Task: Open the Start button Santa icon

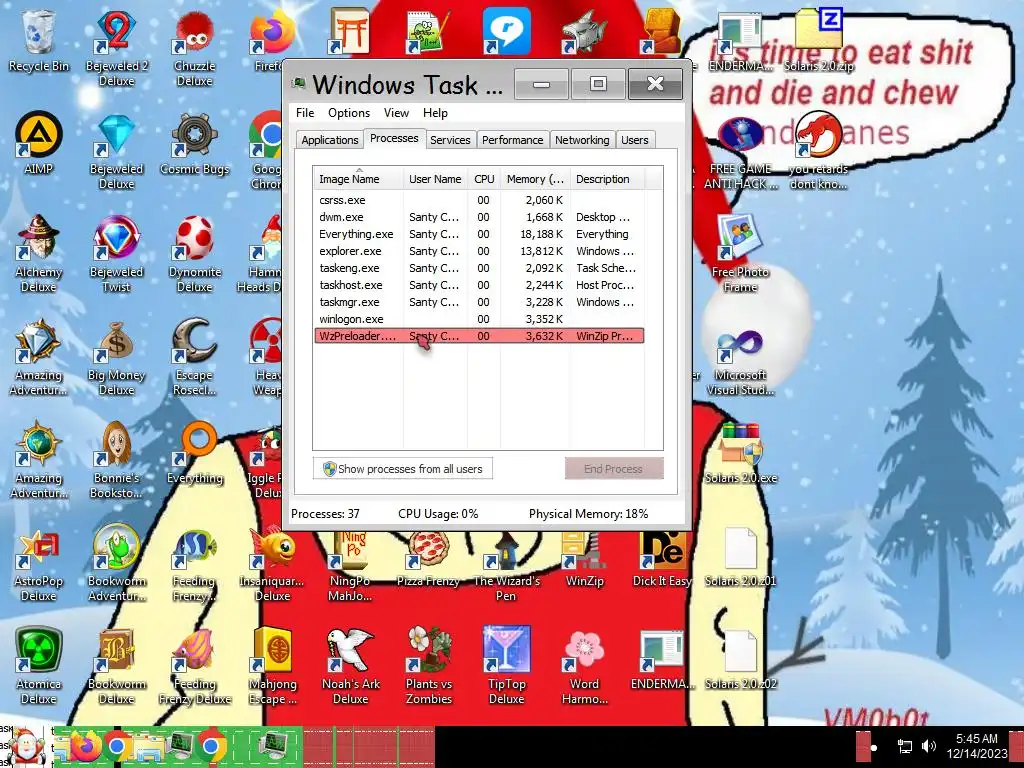Action: [25, 746]
